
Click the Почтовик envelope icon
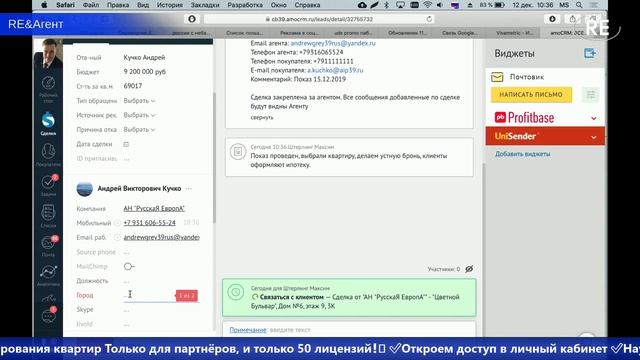point(497,77)
